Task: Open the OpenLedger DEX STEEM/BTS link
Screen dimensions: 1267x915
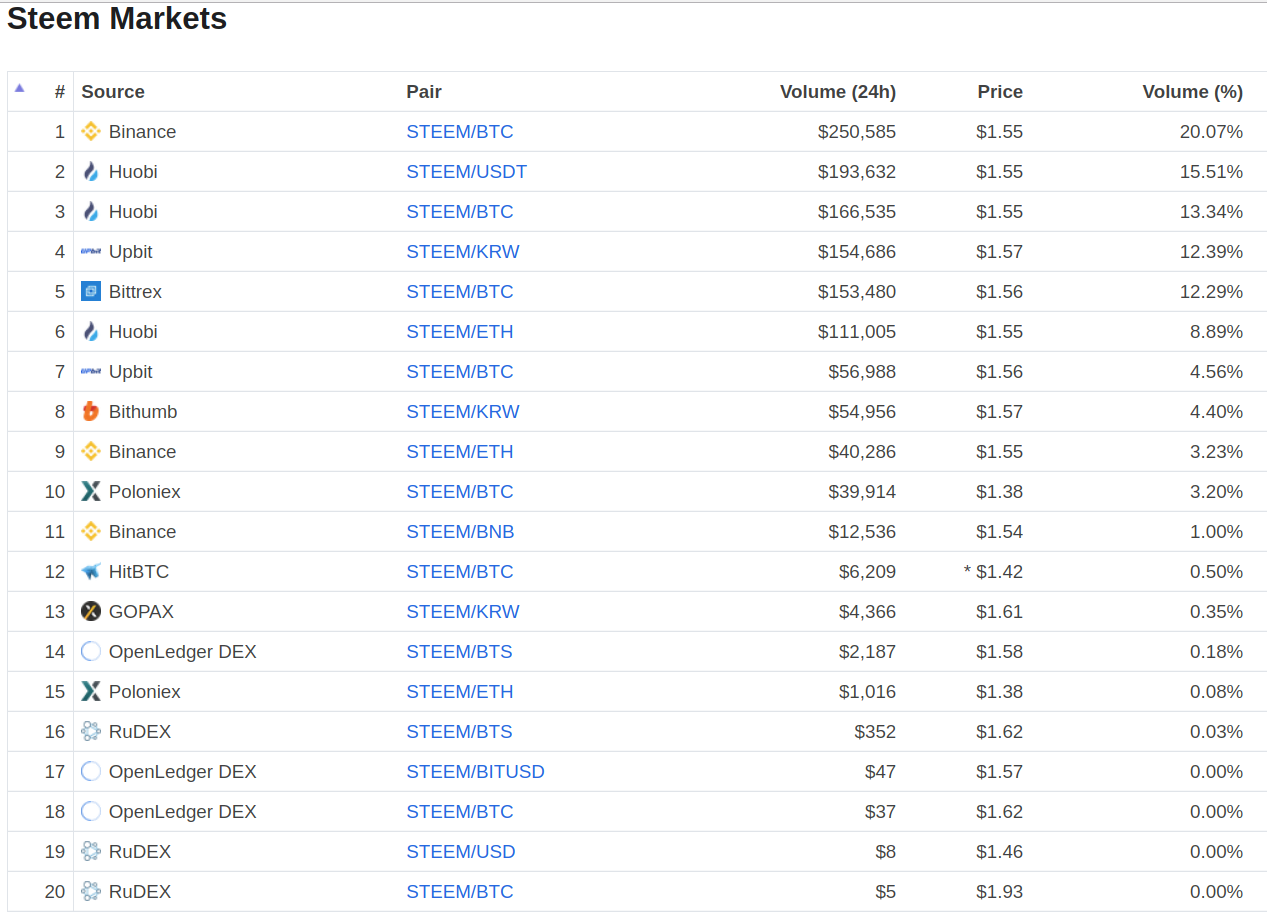Action: coord(459,651)
